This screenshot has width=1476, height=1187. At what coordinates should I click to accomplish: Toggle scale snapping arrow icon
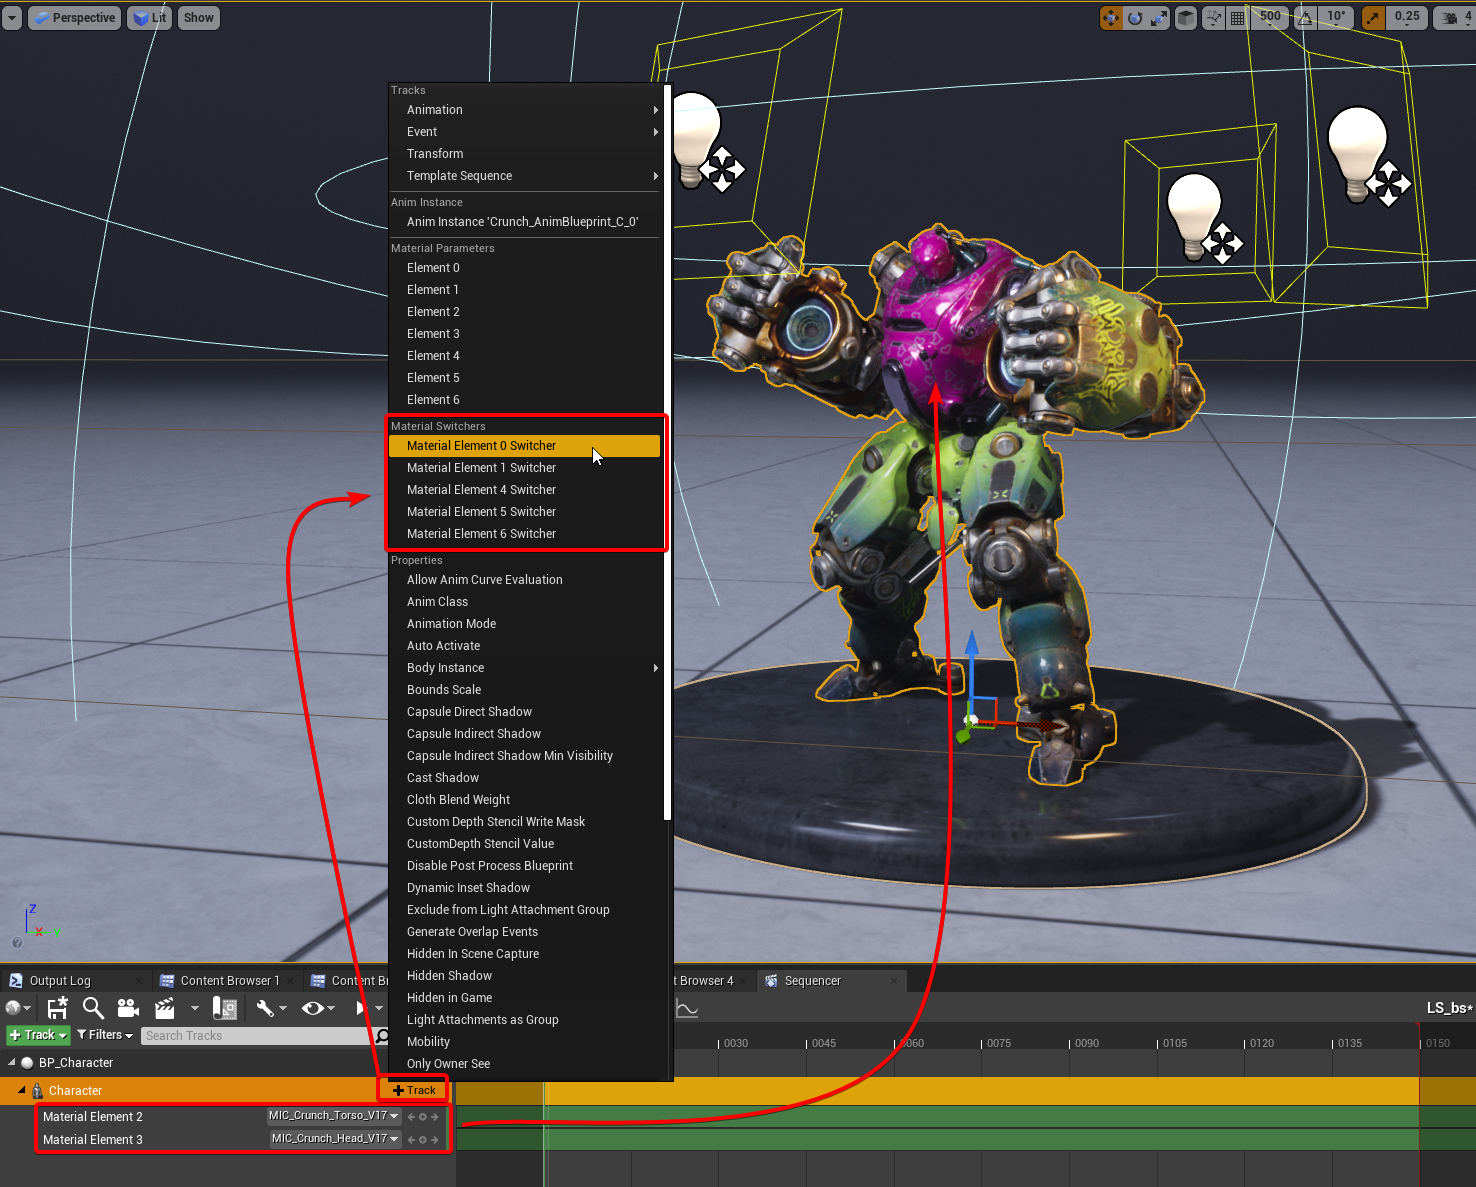pyautogui.click(x=1373, y=18)
